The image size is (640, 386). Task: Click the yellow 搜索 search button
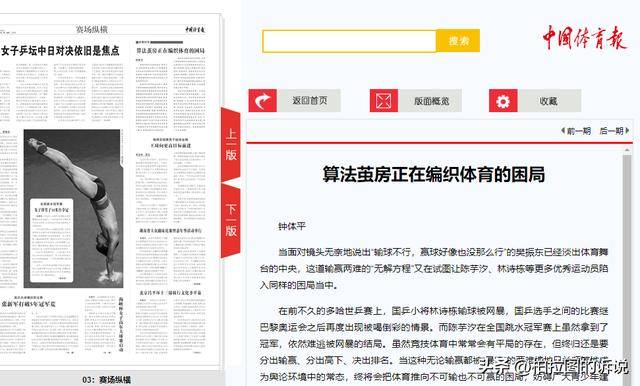pyautogui.click(x=458, y=41)
